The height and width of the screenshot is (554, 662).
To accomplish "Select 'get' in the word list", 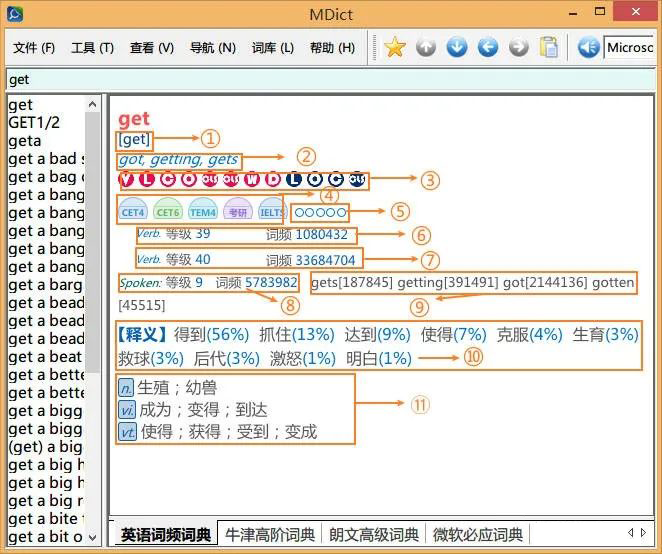I will (x=46, y=104).
